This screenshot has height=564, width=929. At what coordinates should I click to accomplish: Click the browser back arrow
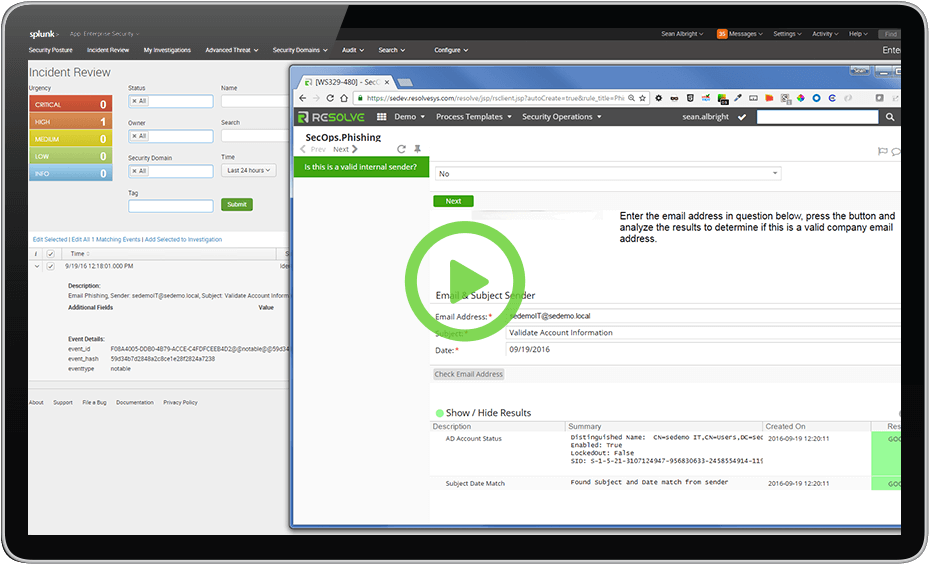click(303, 98)
